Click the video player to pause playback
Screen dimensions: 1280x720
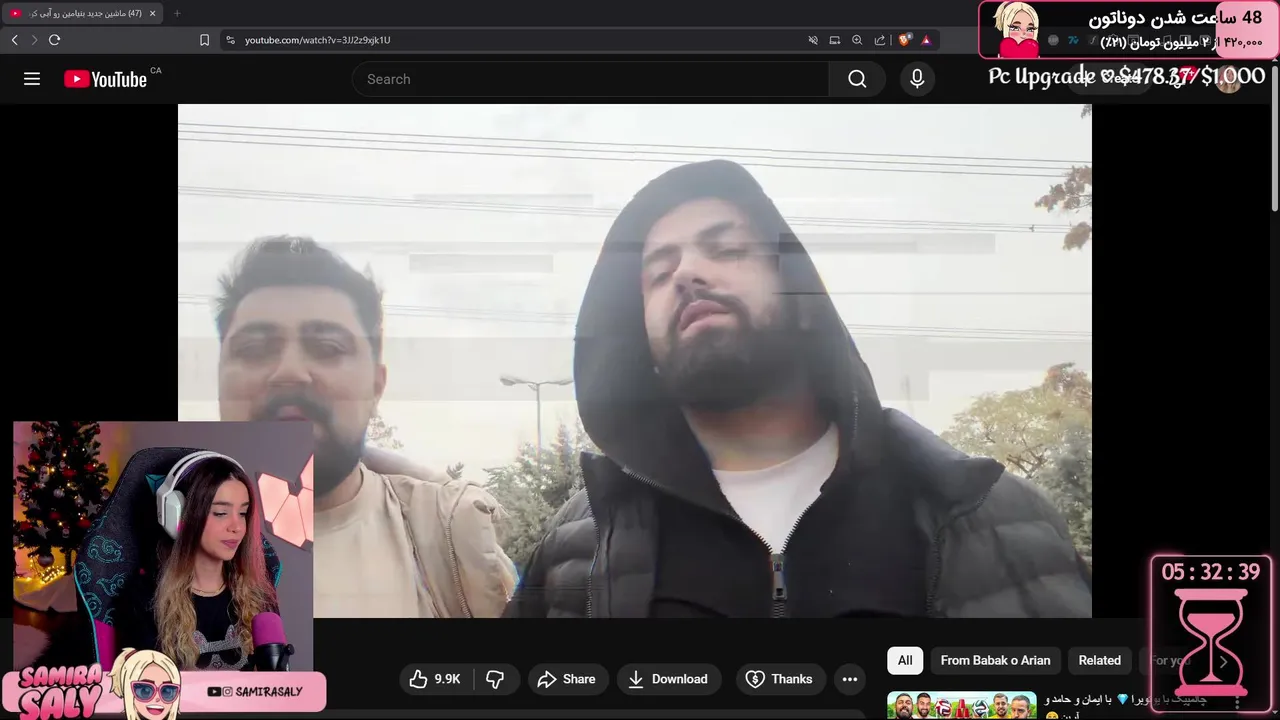[634, 360]
